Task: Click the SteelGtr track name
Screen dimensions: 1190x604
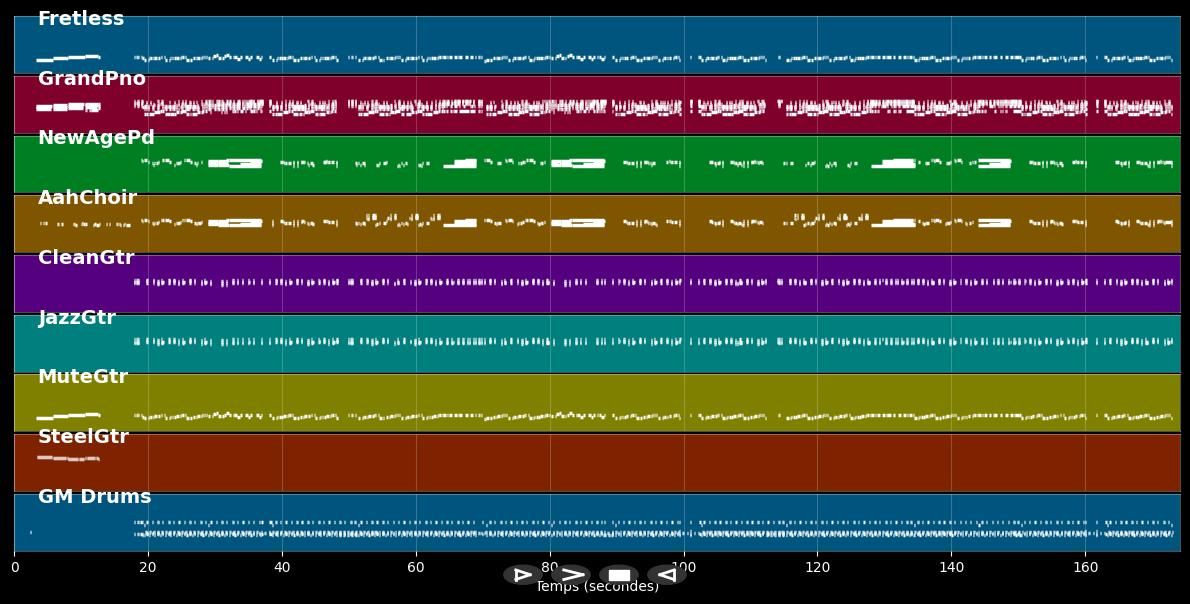Action: coord(83,437)
